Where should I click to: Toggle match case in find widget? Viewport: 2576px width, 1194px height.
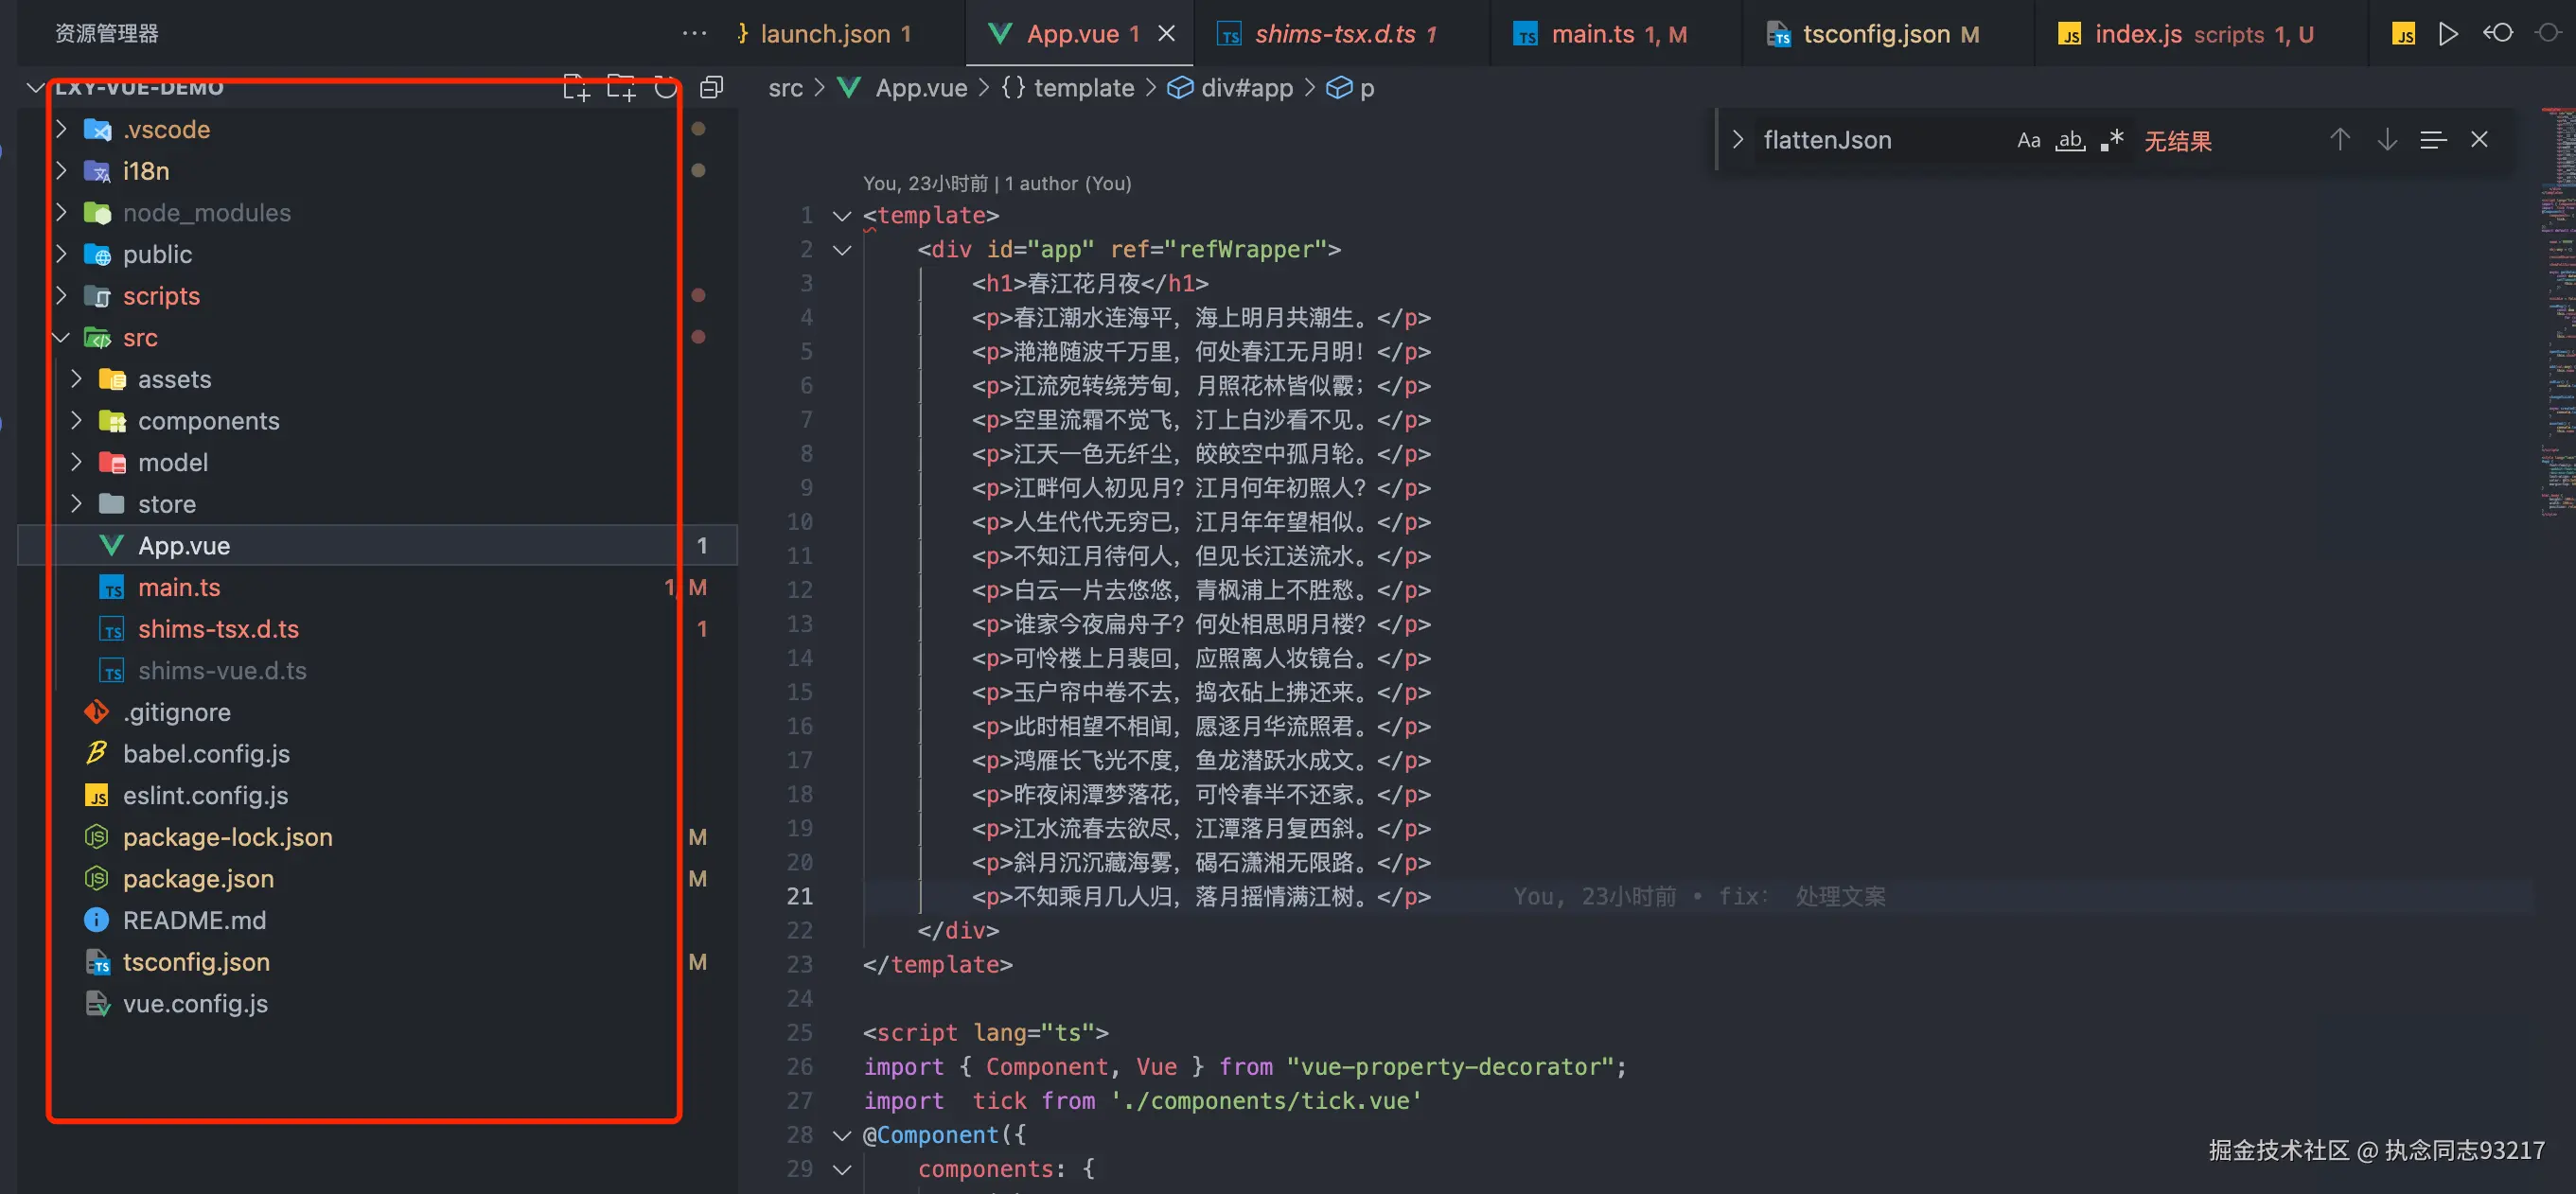coord(2028,141)
